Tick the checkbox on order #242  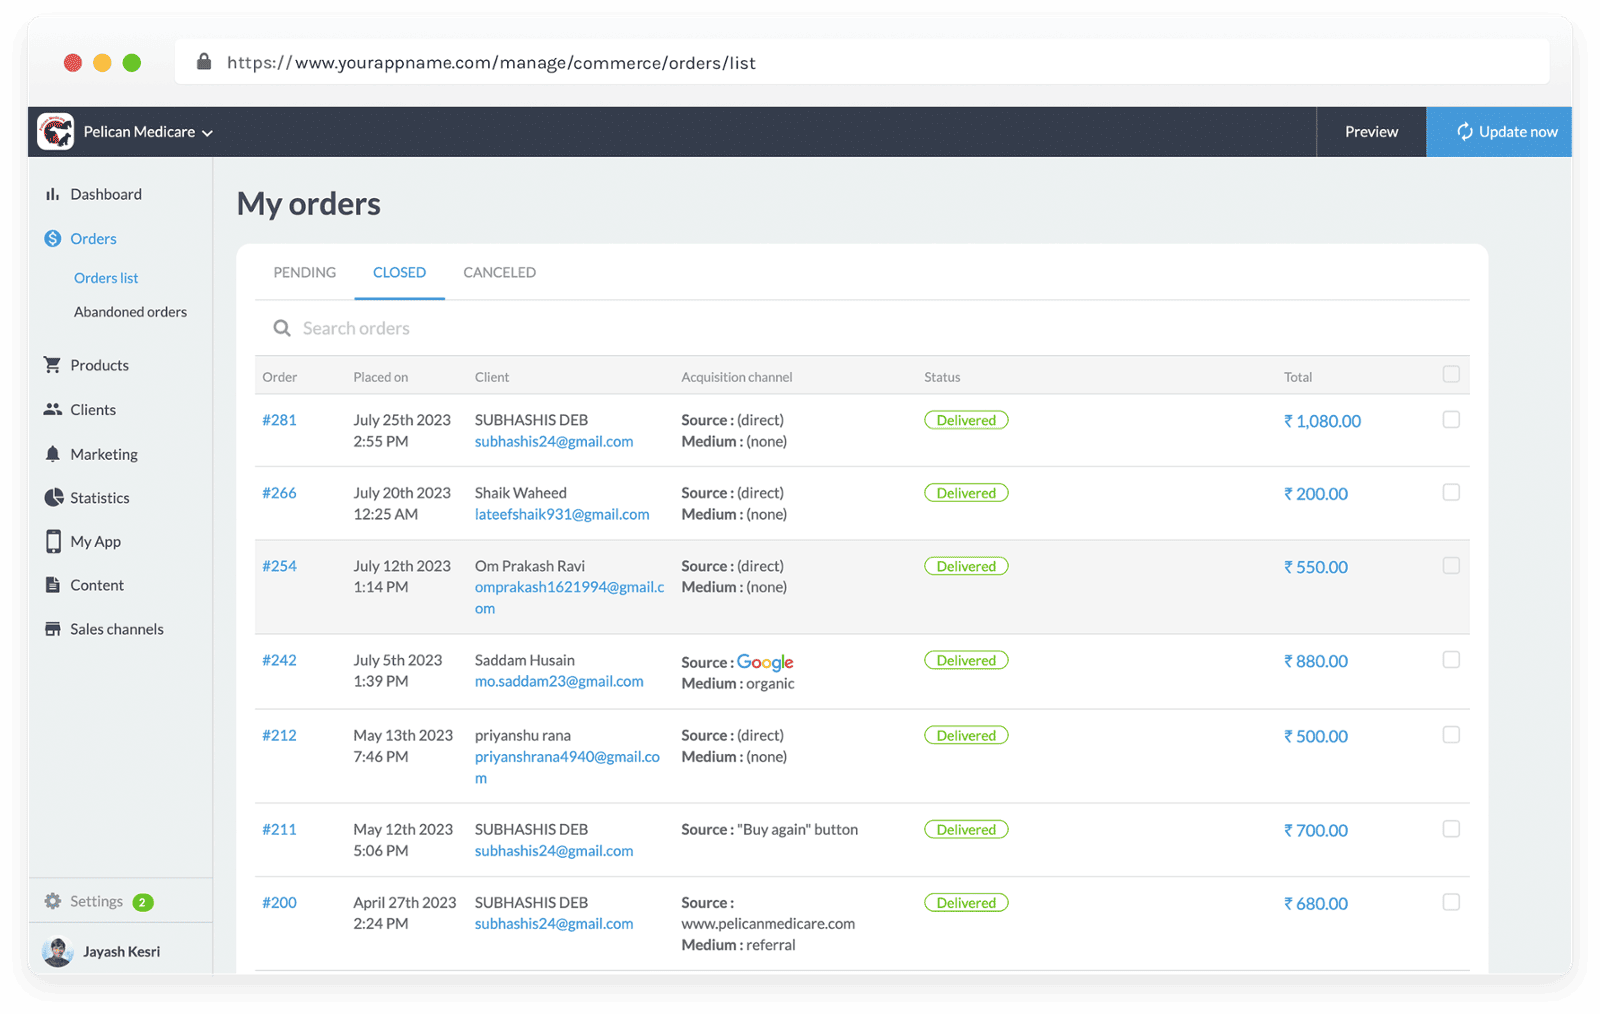click(1451, 660)
